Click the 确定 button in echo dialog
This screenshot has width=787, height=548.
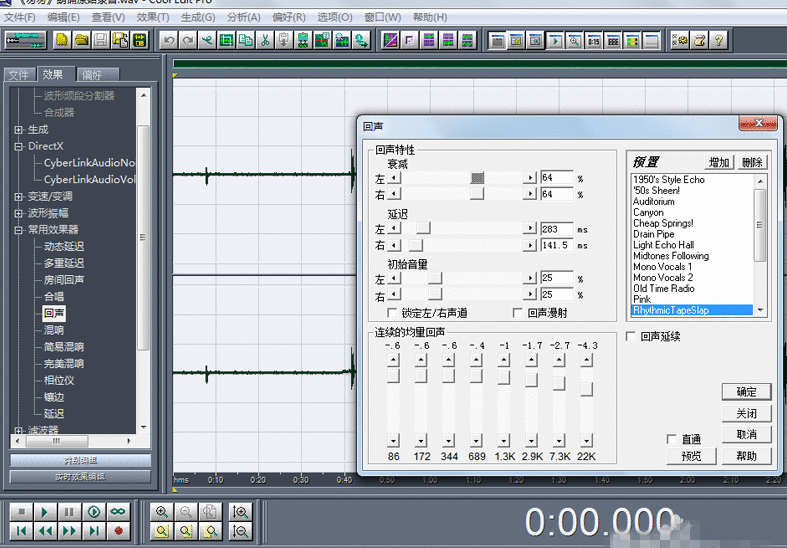click(x=746, y=391)
